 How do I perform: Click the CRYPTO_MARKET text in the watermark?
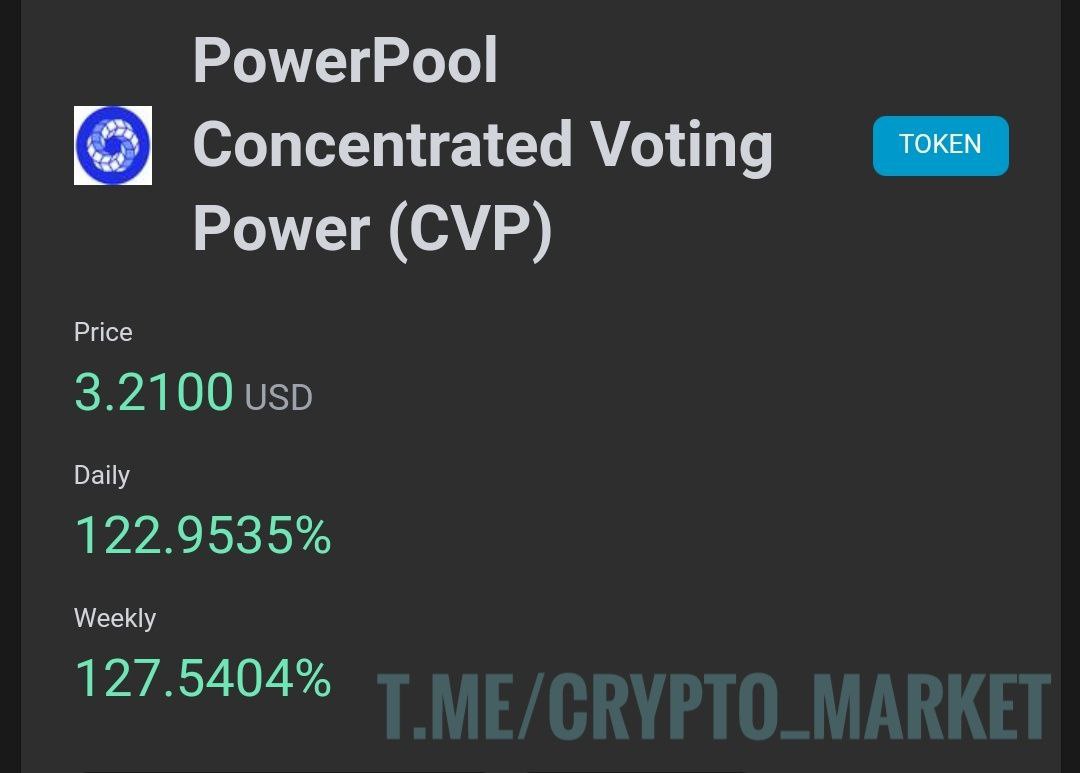coord(800,706)
